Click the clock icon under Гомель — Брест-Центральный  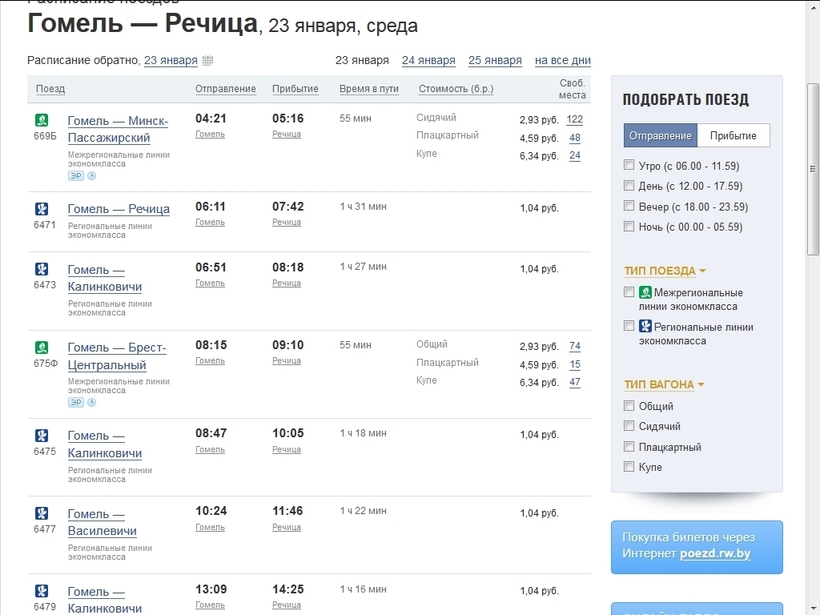pyautogui.click(x=92, y=401)
